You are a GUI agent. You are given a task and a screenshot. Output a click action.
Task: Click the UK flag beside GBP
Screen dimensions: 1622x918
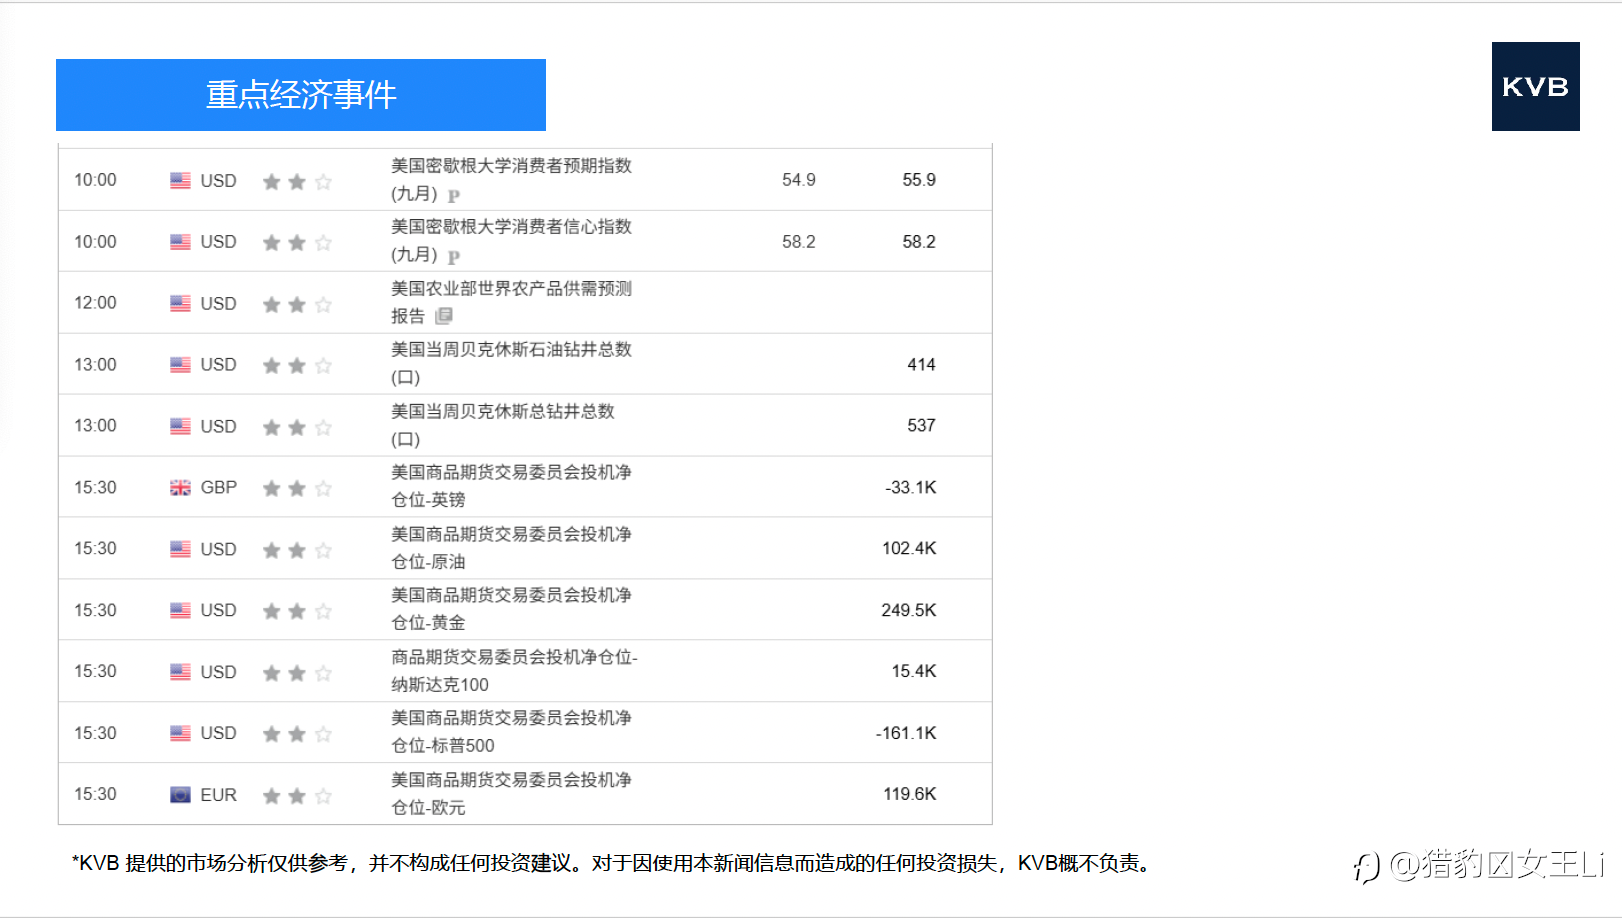click(x=180, y=488)
